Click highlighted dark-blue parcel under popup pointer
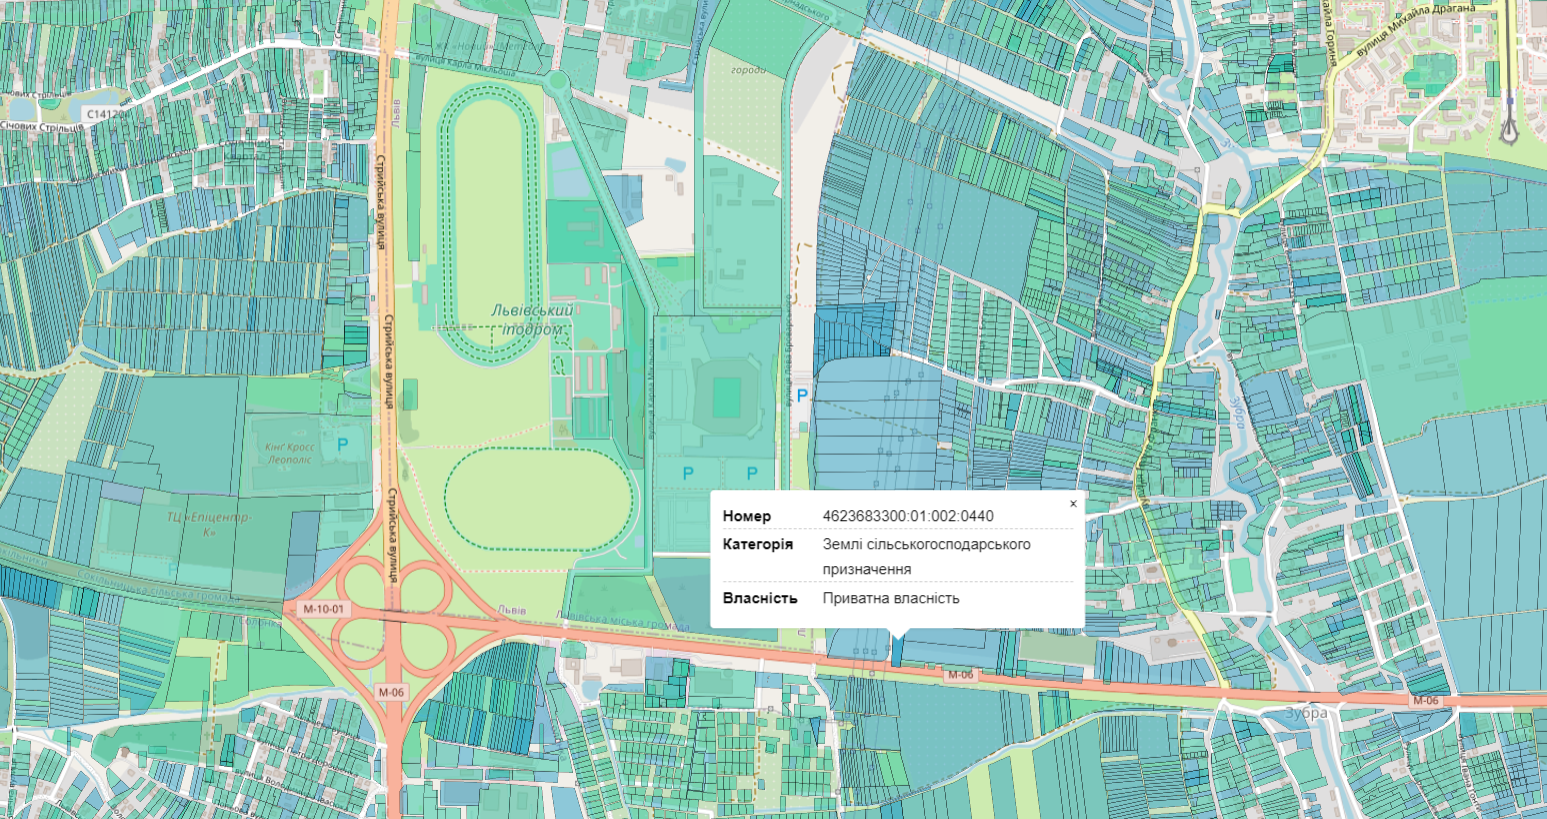1547x819 pixels. [897, 652]
